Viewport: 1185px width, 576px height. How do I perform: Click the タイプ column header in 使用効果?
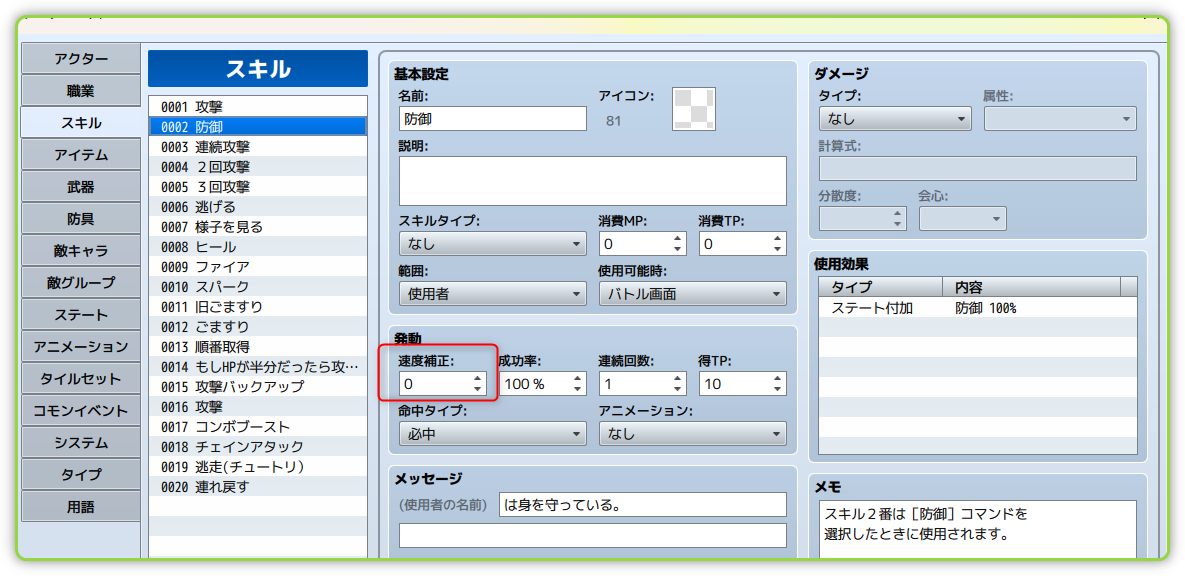click(881, 287)
